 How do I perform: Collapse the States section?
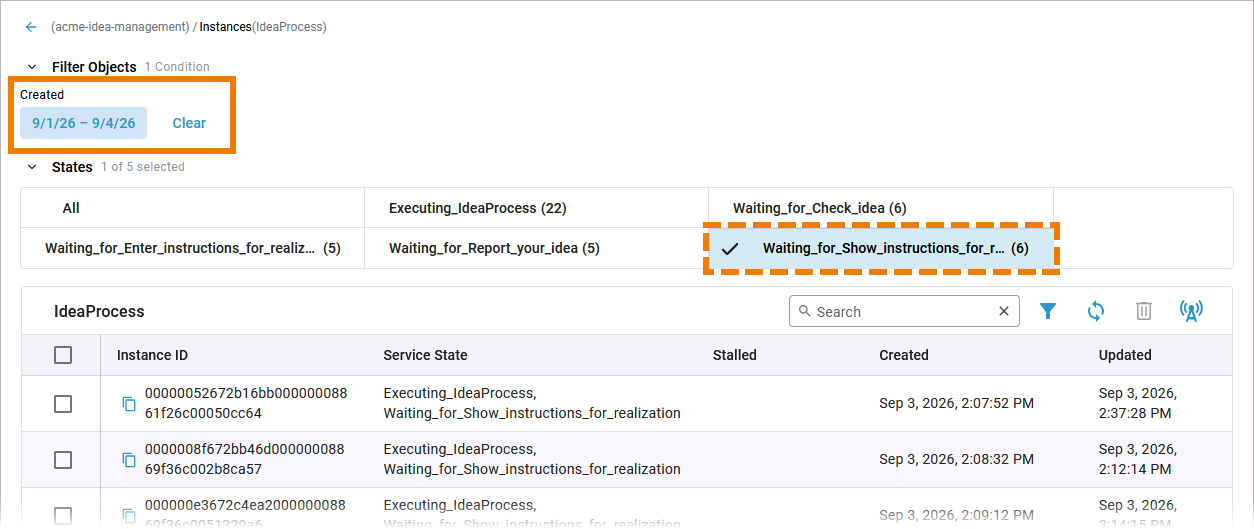point(32,167)
